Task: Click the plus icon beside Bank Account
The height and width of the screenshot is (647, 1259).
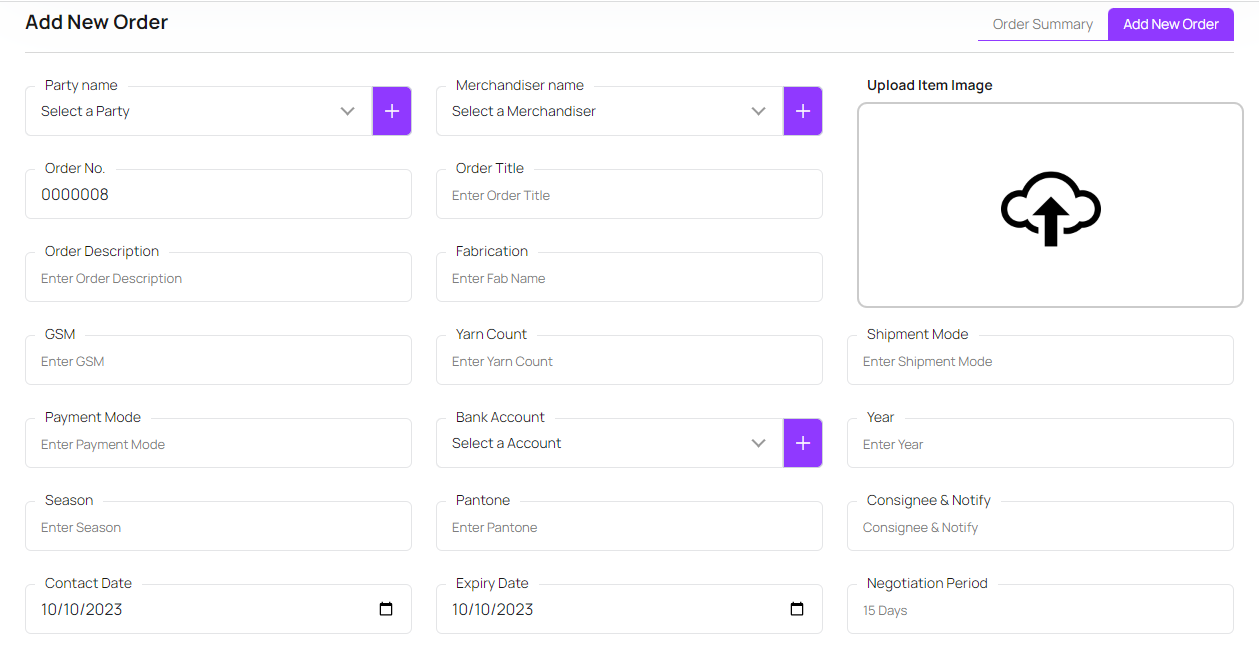Action: [803, 443]
